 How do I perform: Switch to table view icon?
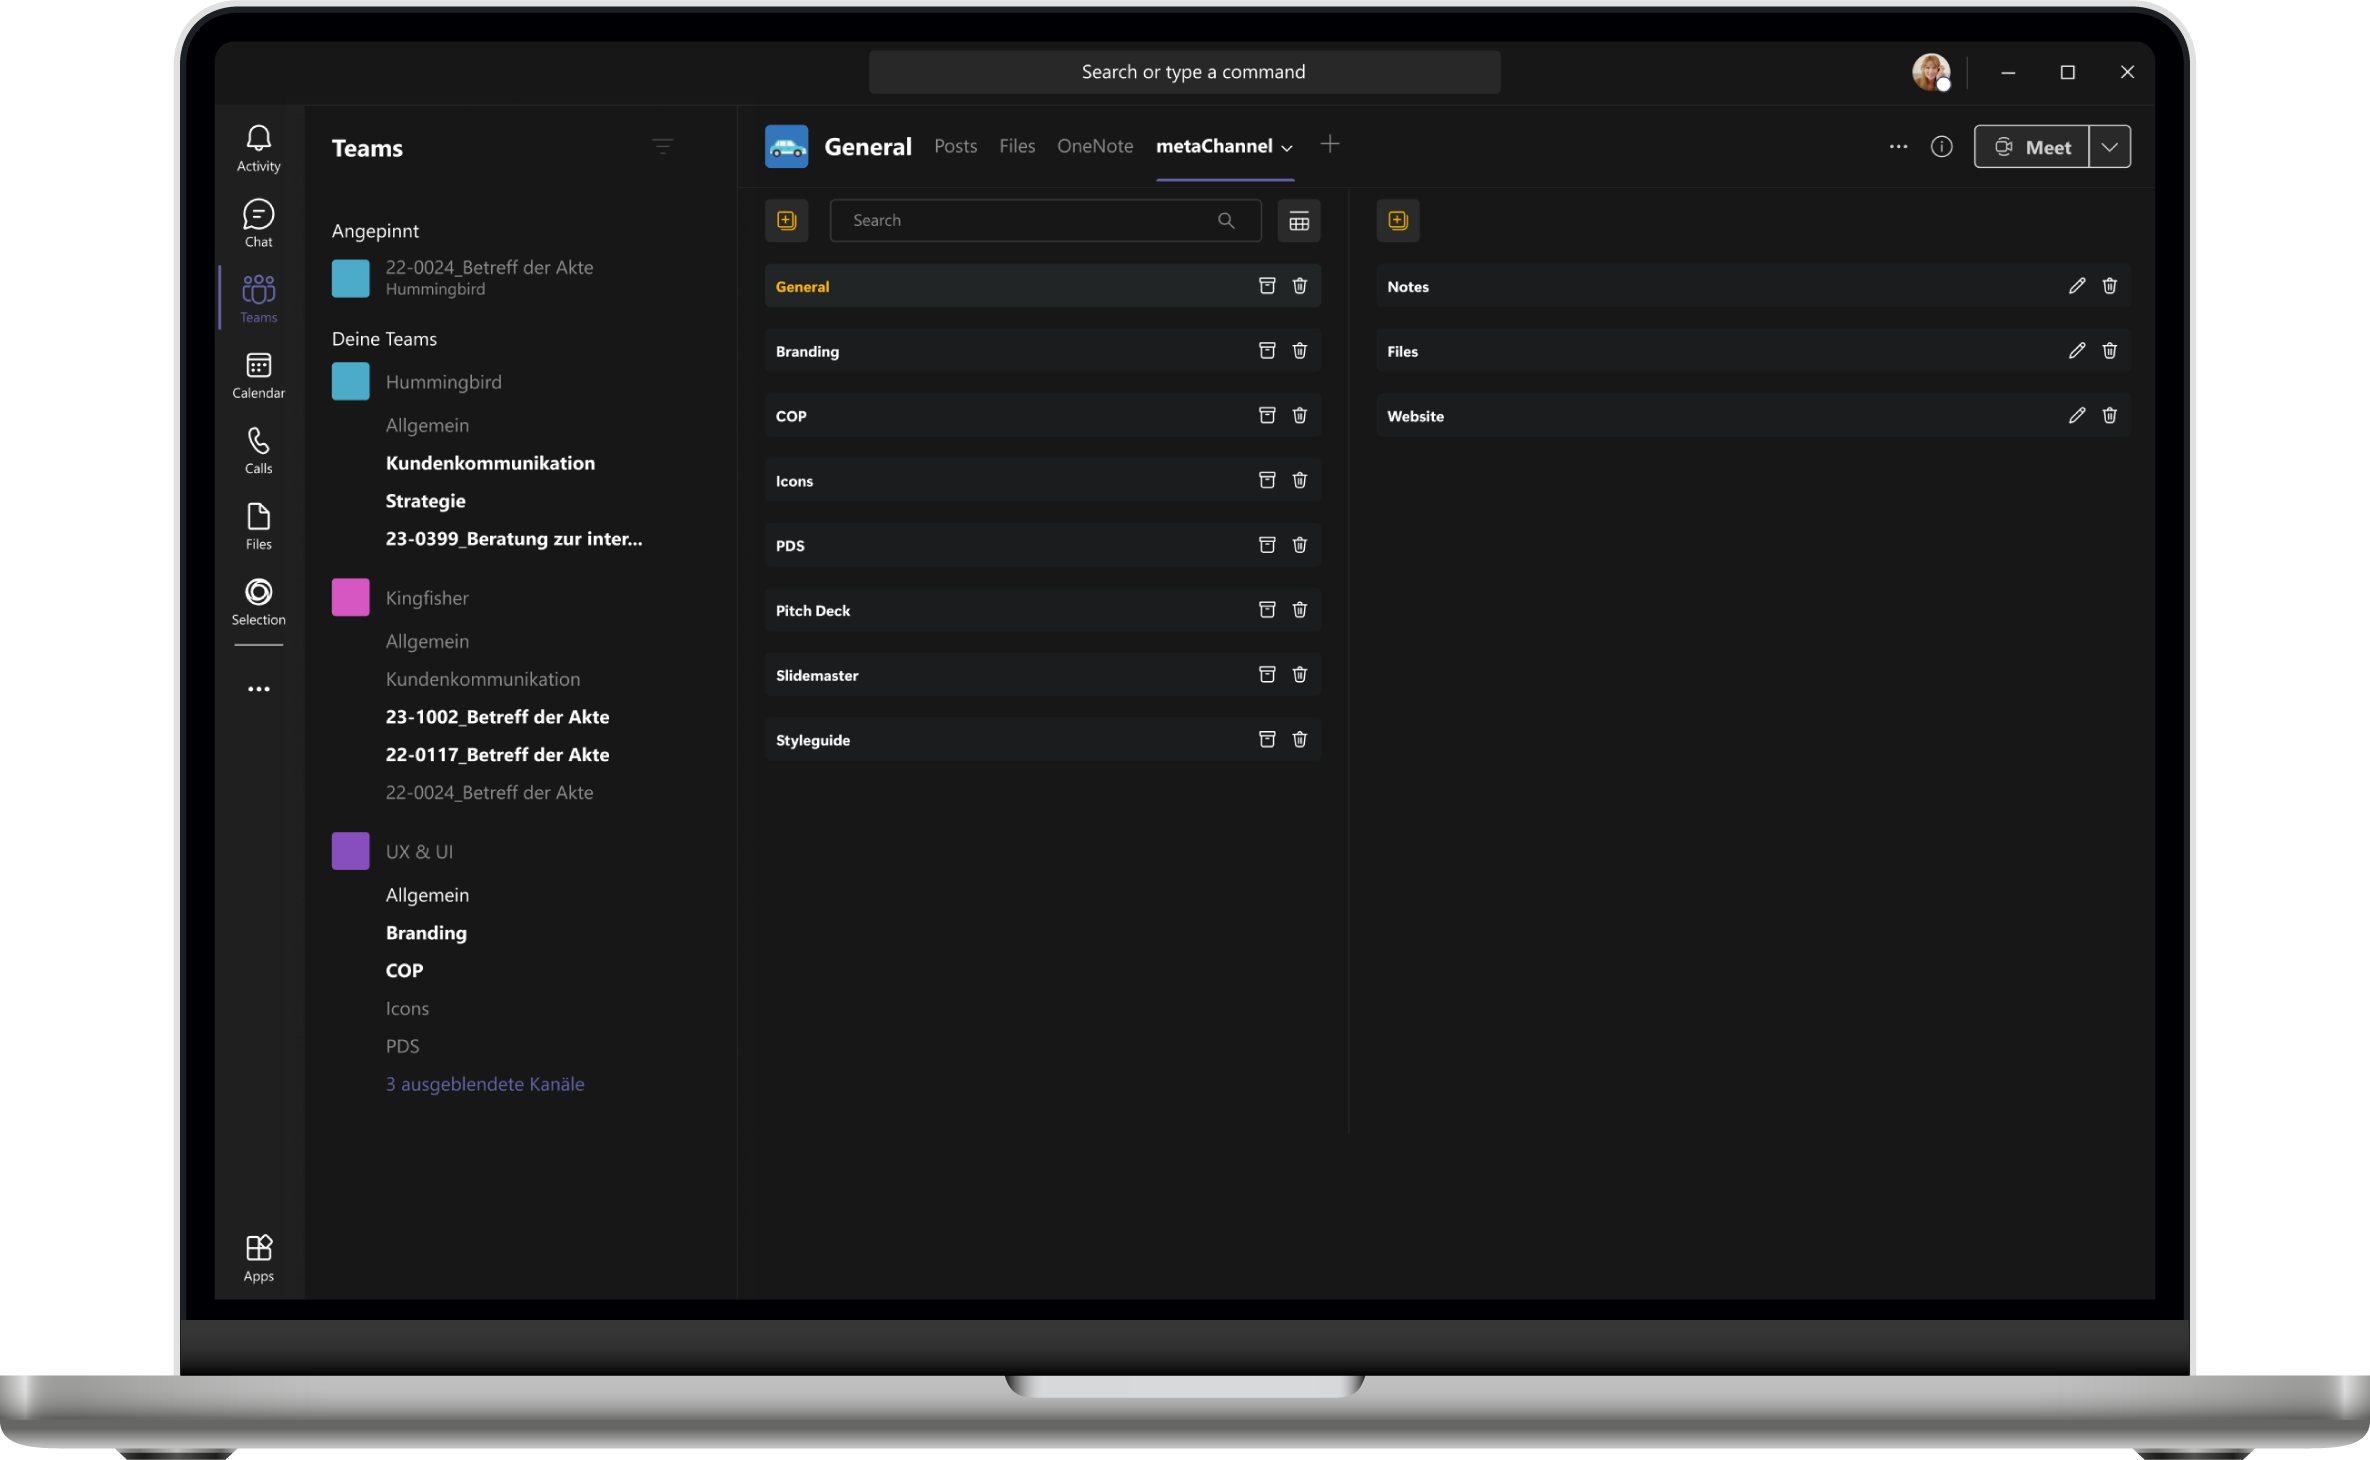coord(1298,221)
